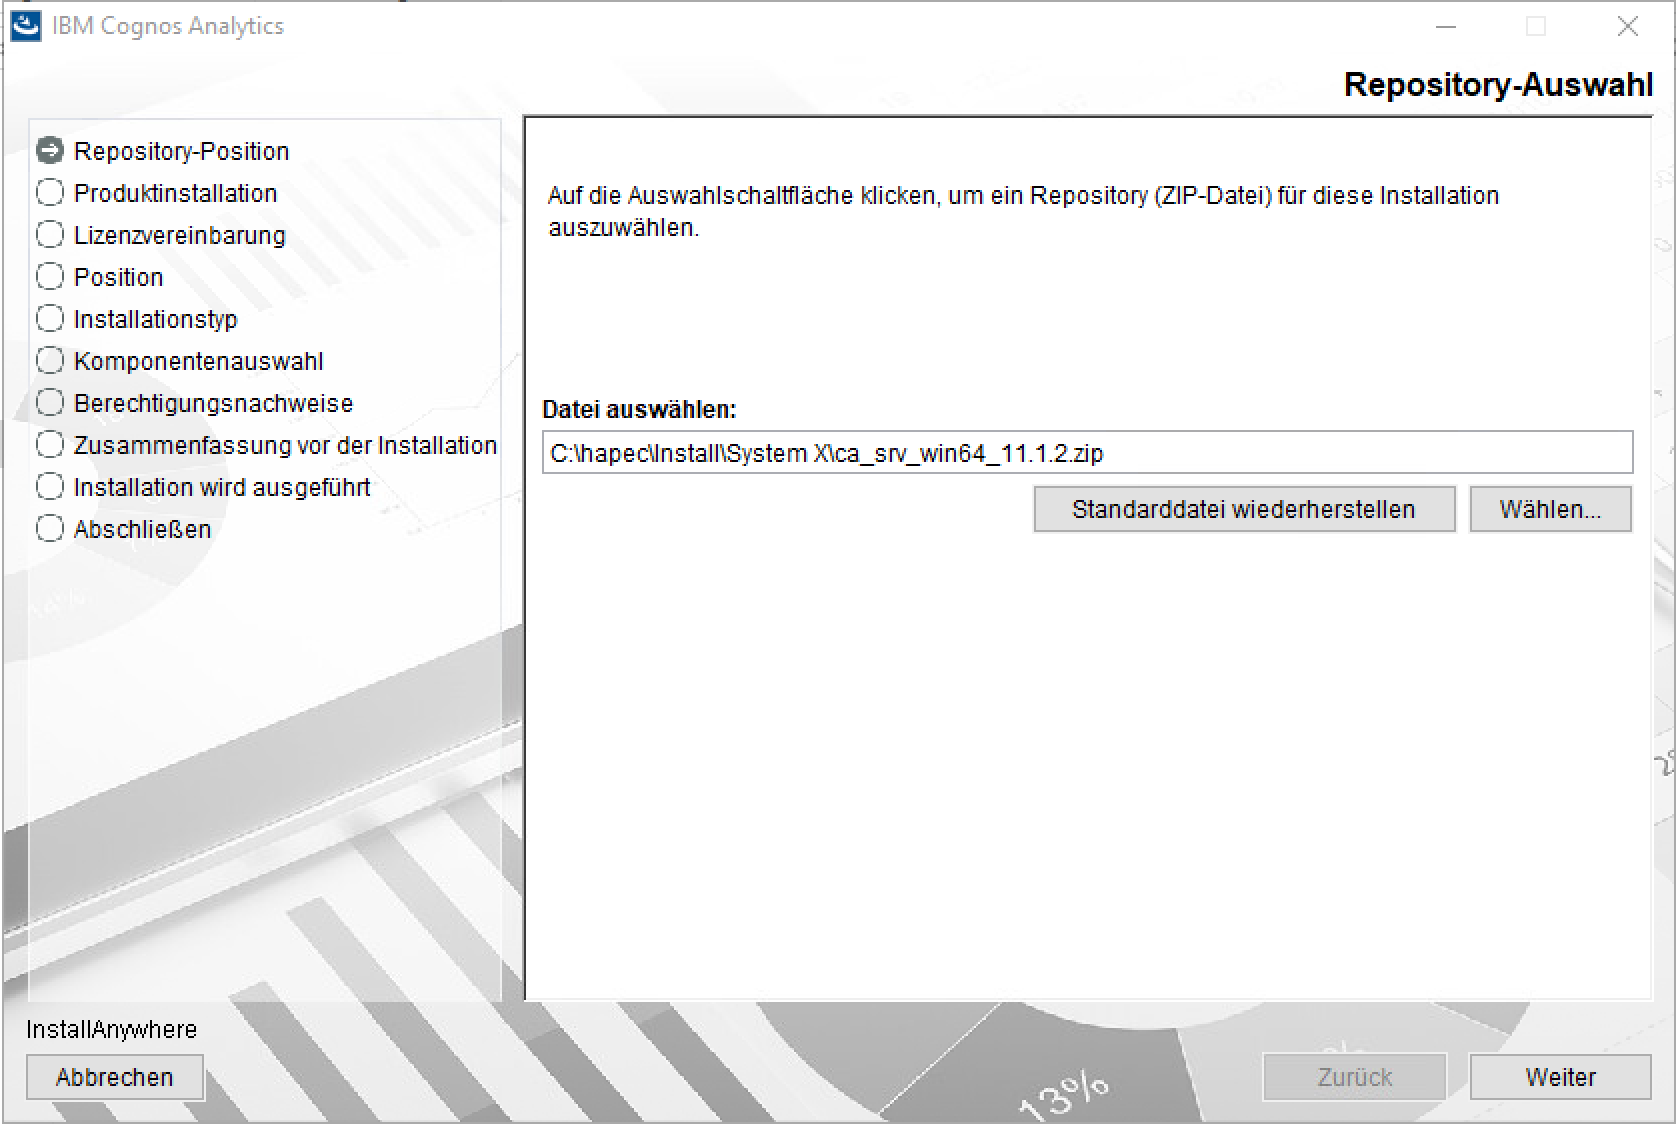The height and width of the screenshot is (1126, 1676).
Task: Click the circle icon beside Produktinstallation
Action: point(49,192)
